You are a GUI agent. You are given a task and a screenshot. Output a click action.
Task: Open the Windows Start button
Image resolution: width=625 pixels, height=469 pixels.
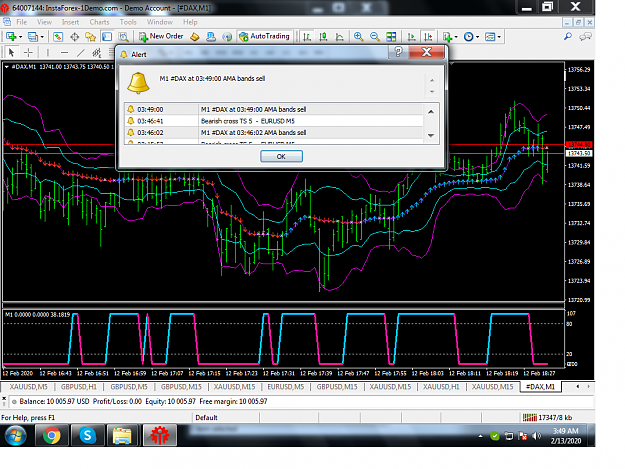tap(15, 436)
